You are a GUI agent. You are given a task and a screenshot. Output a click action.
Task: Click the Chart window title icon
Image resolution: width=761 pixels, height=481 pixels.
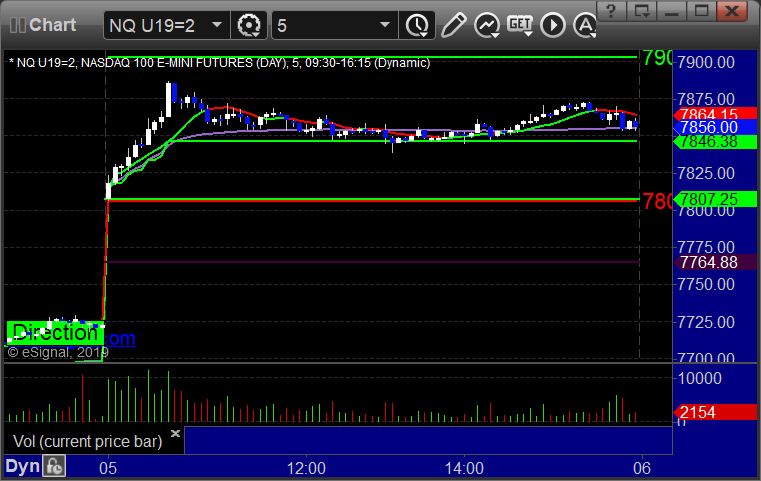coord(17,25)
